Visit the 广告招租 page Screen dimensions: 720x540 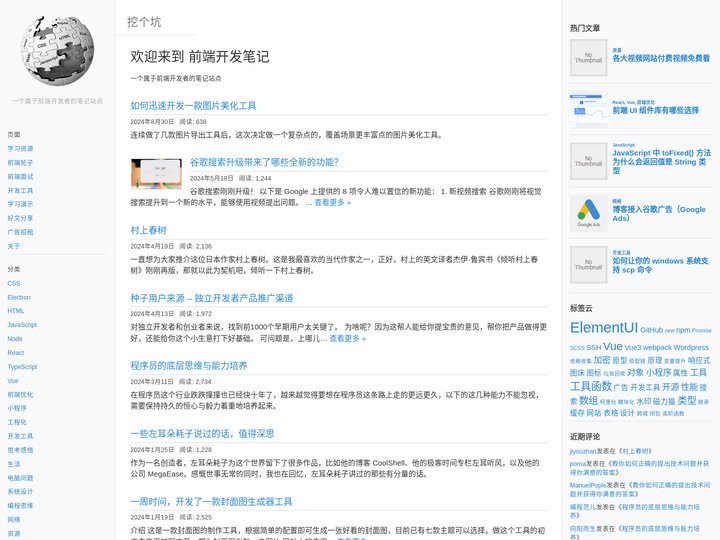(20, 232)
